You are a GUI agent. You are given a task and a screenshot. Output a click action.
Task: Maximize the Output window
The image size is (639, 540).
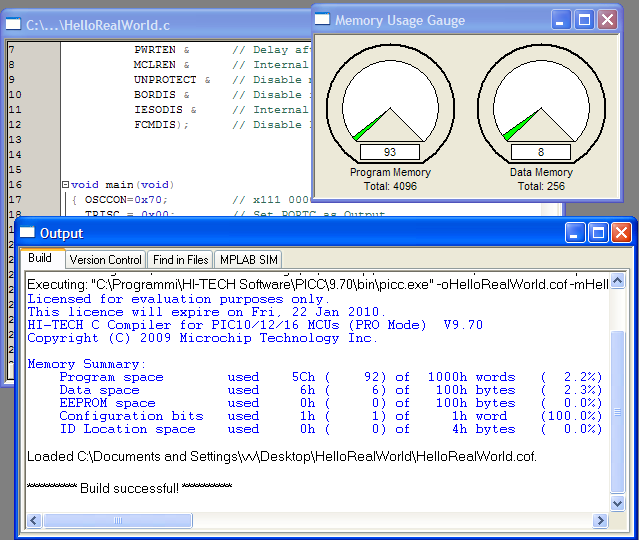(x=598, y=233)
